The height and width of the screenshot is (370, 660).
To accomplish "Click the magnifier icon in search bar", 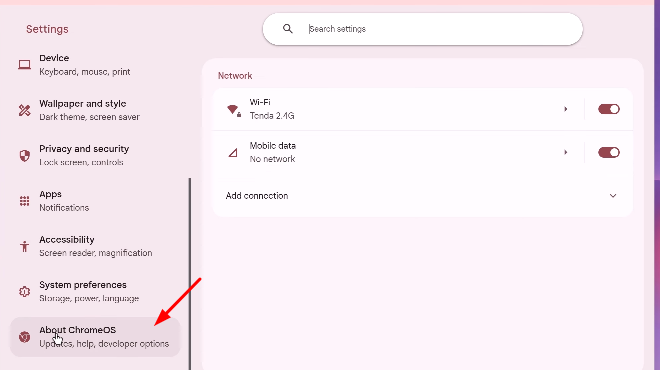I will (x=287, y=29).
